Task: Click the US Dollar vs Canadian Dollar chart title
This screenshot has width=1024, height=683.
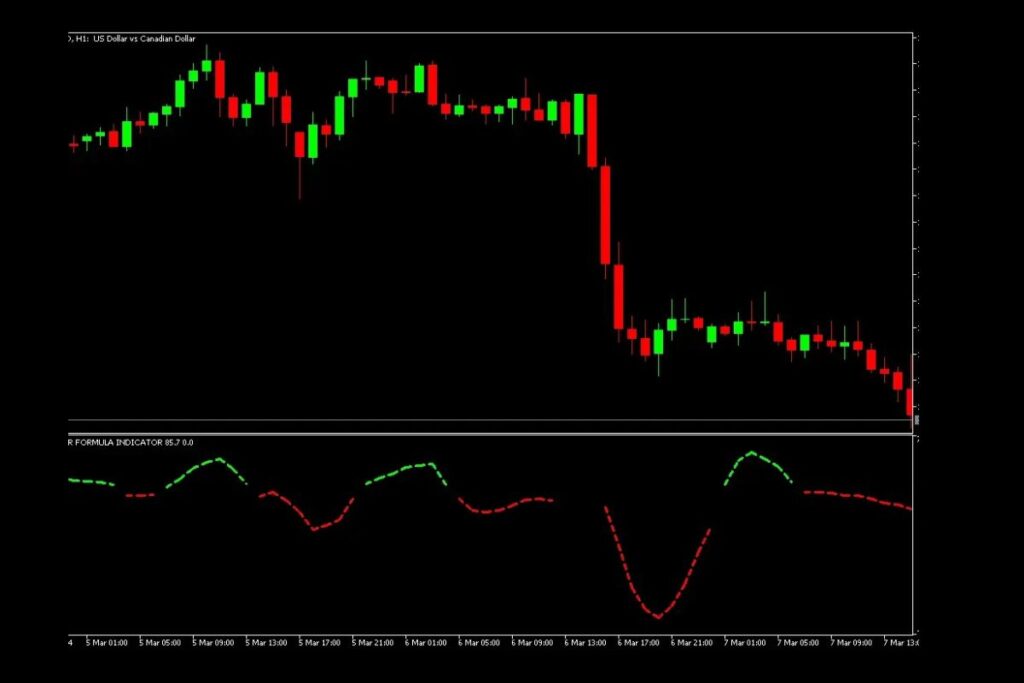Action: [145, 38]
